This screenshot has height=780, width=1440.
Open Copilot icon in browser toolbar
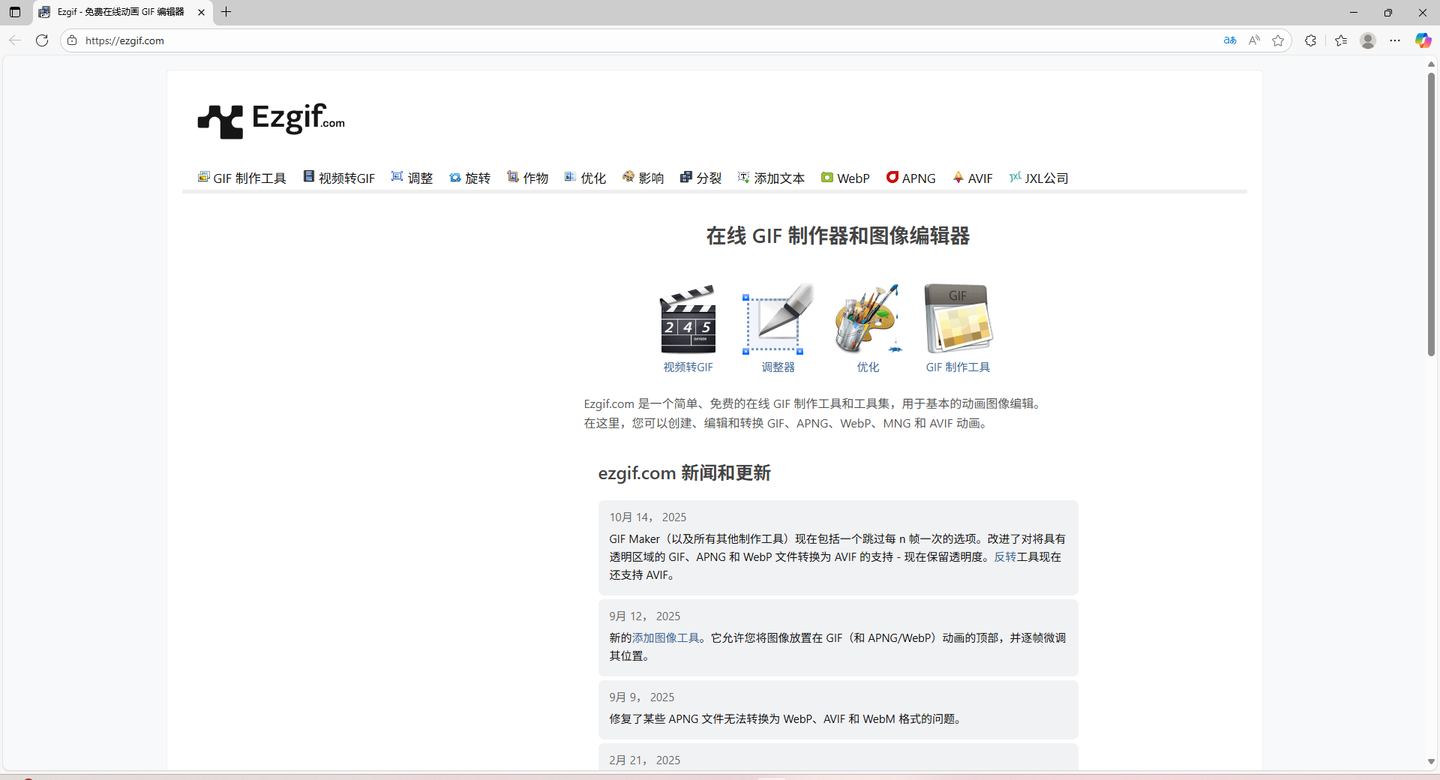[x=1423, y=40]
